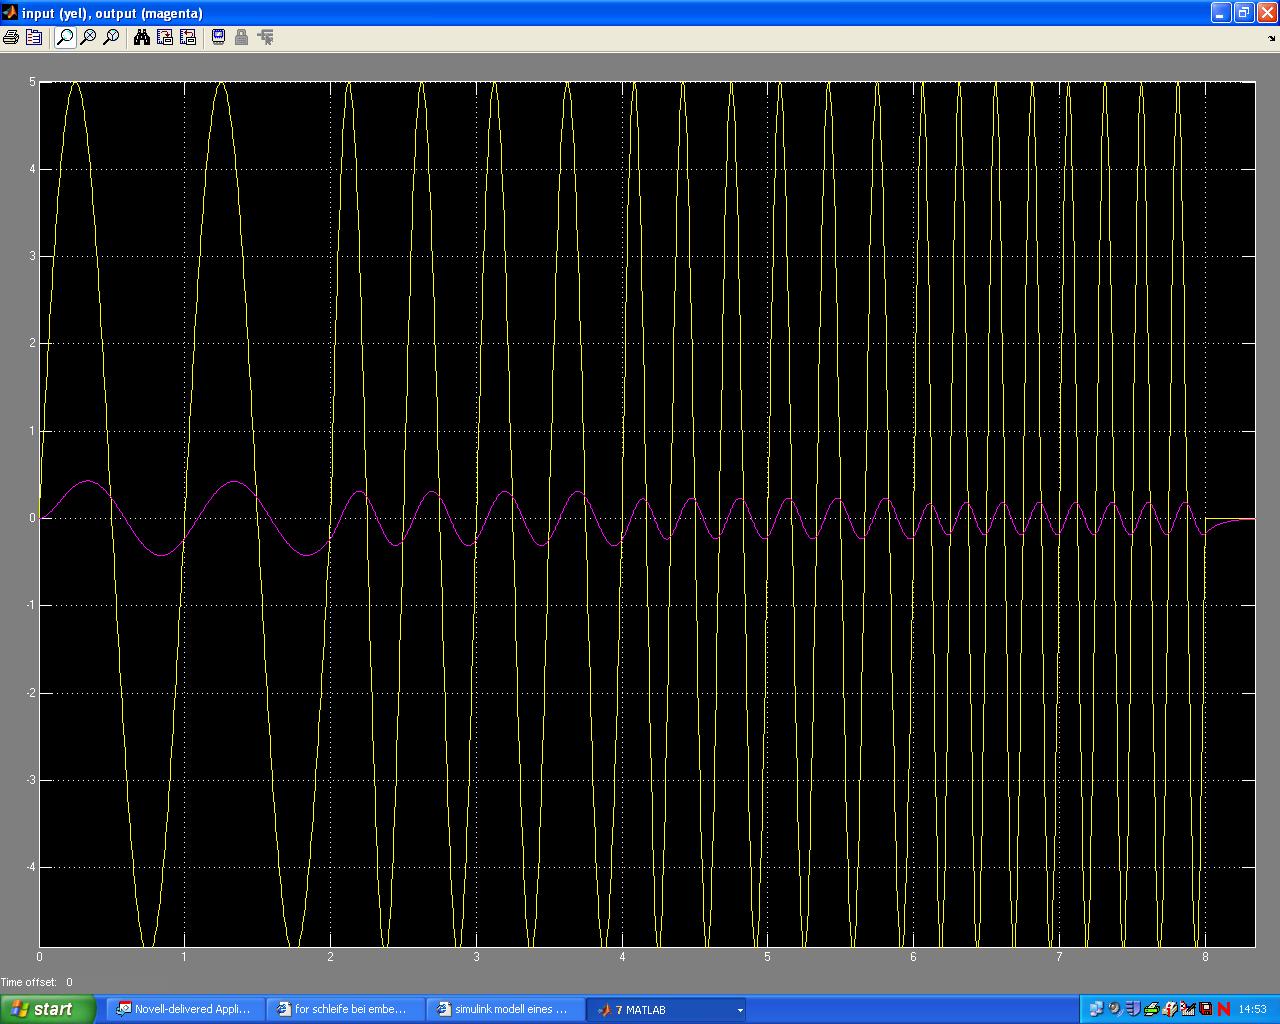Open the scope Parameters dialog
The width and height of the screenshot is (1280, 1024).
[34, 37]
